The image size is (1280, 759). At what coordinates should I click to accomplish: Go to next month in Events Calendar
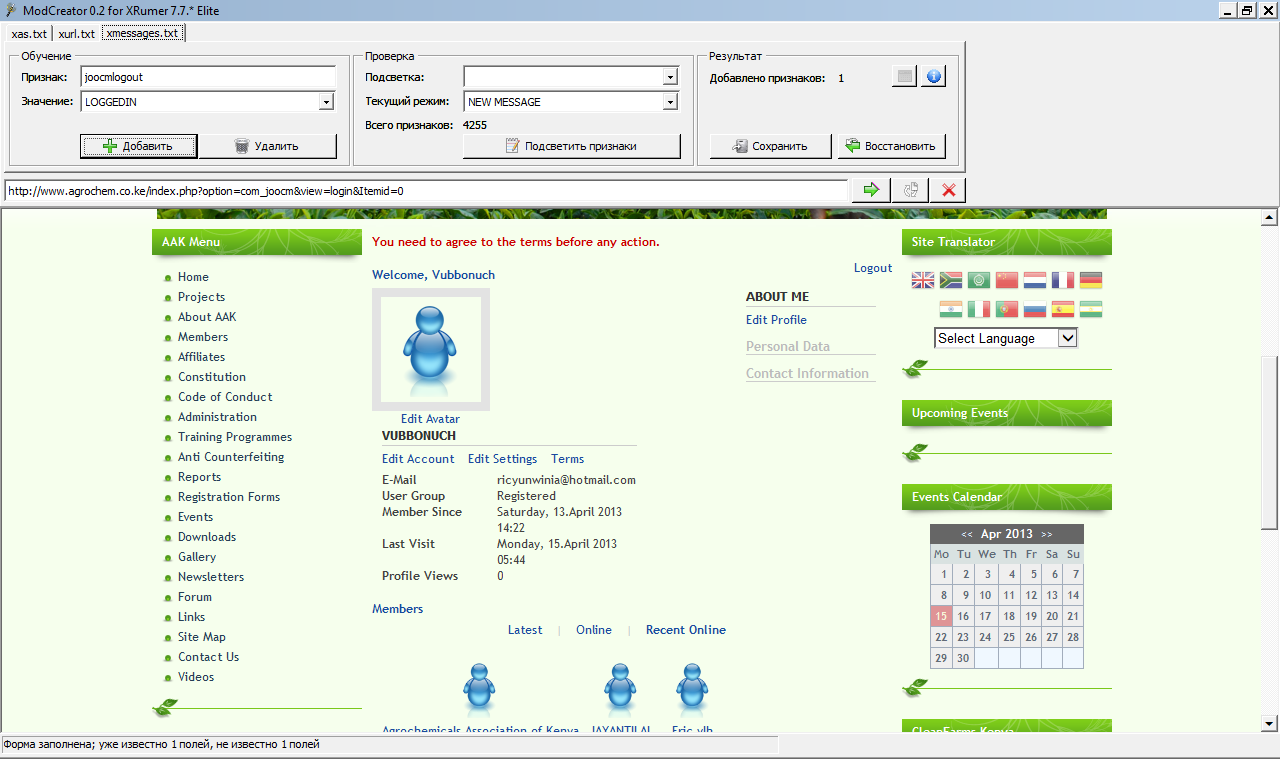coord(1046,534)
